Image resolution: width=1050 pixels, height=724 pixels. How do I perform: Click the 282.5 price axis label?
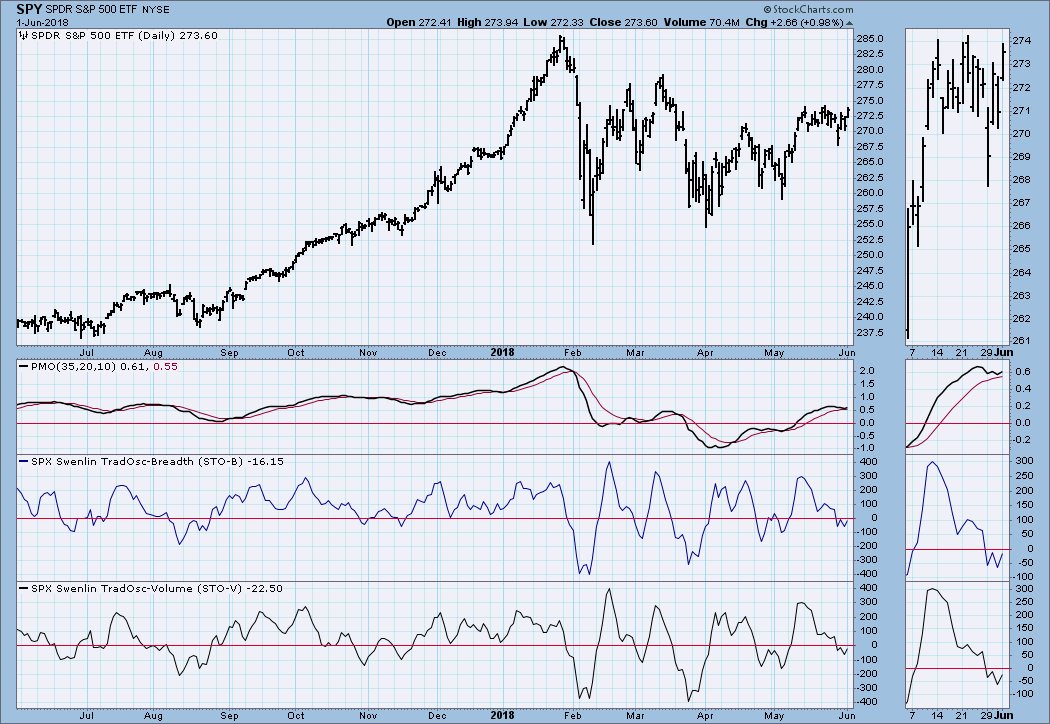[x=869, y=54]
